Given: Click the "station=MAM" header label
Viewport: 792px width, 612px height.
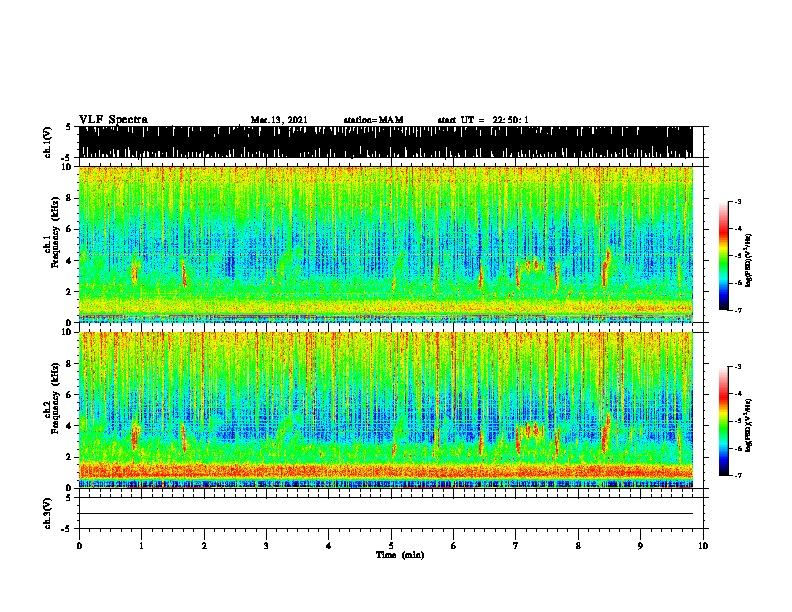Looking at the screenshot, I should (373, 120).
